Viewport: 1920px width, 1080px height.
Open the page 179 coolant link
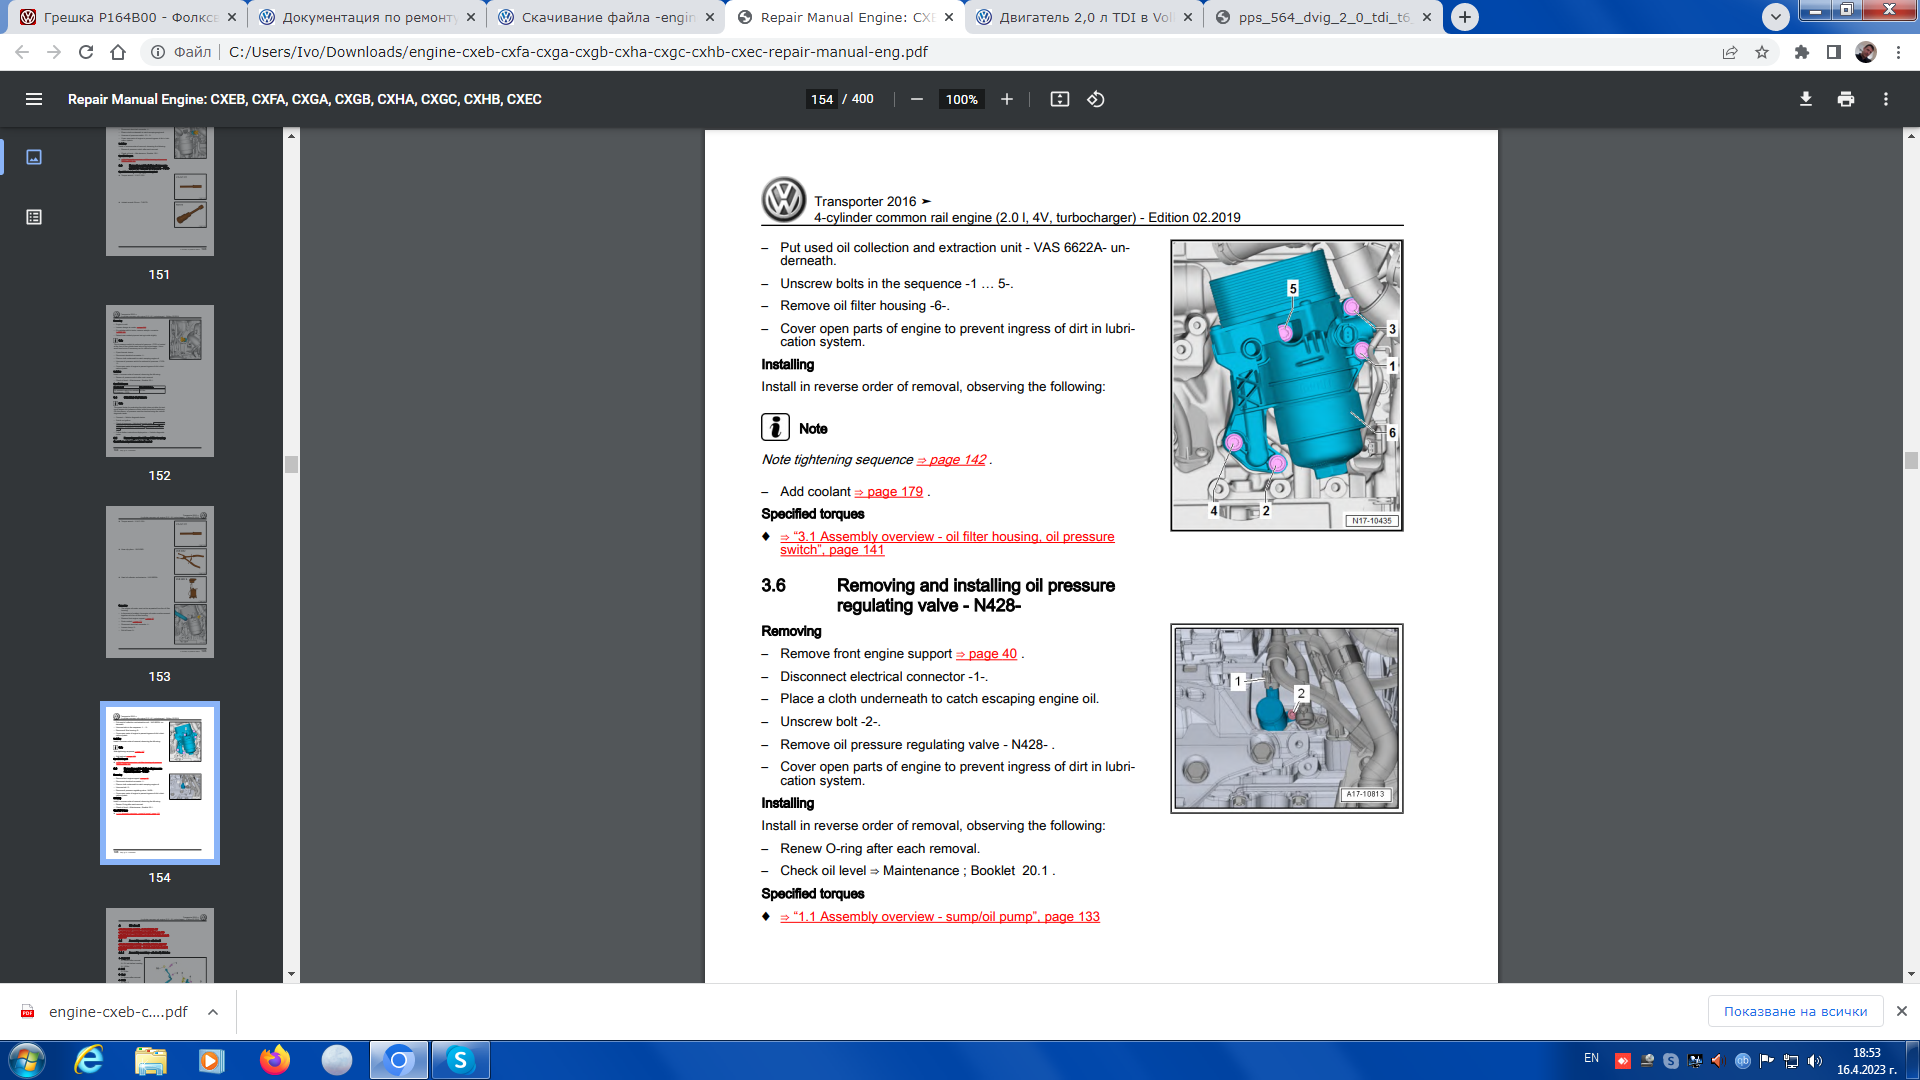pos(894,492)
